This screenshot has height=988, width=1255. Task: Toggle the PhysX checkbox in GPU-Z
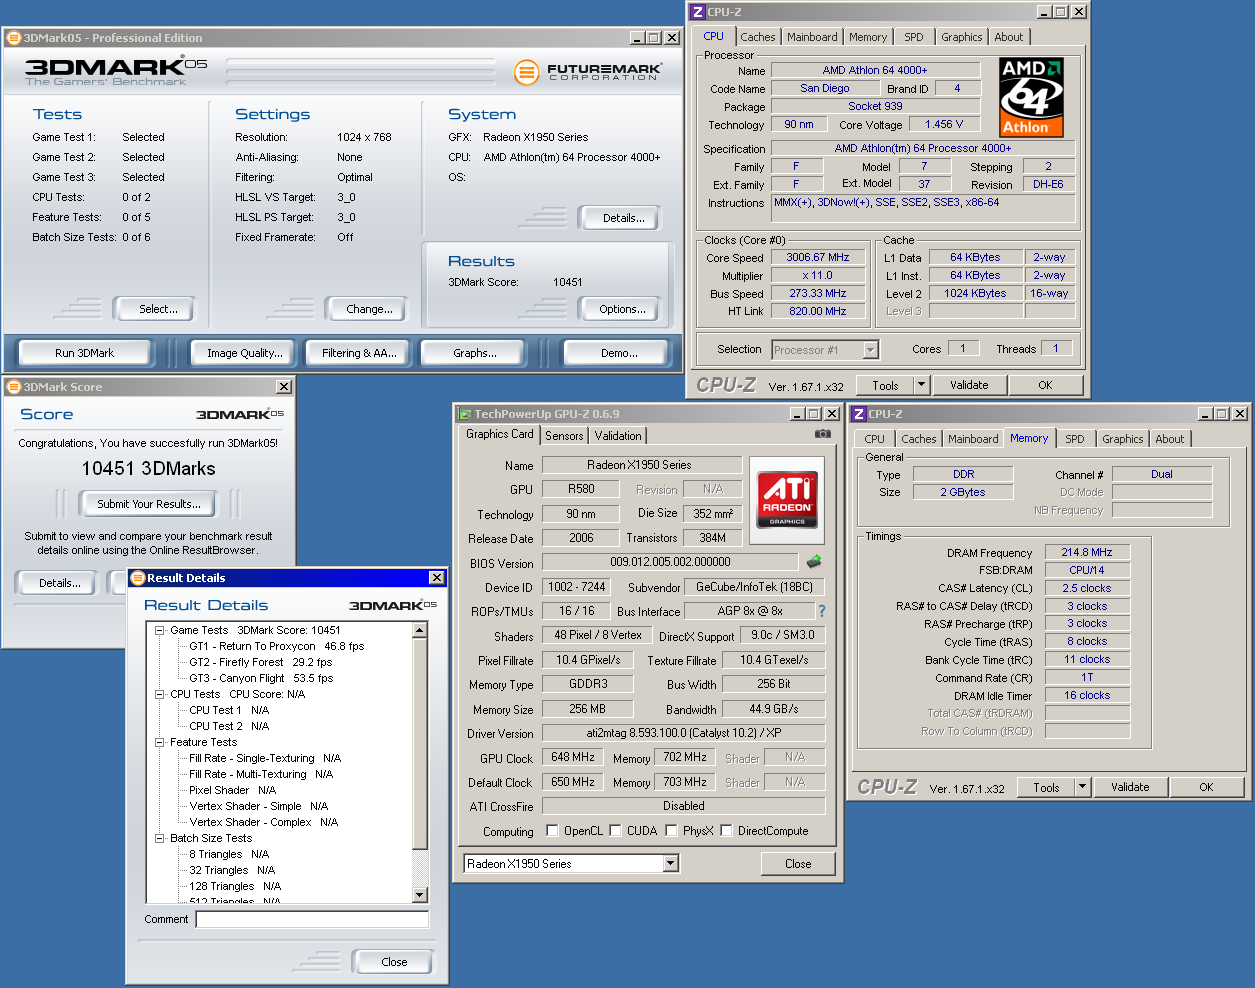point(671,830)
